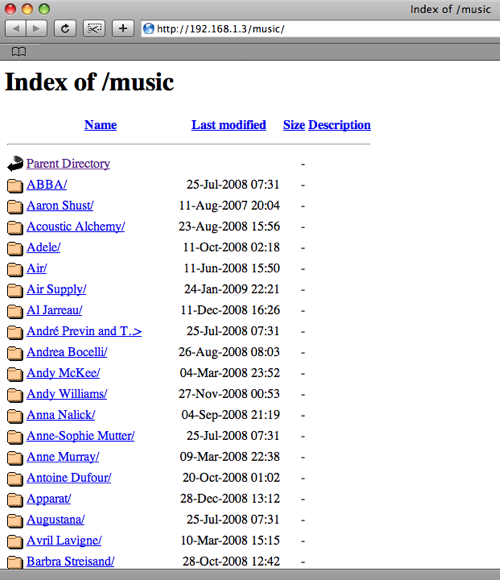Viewport: 500px width, 580px height.
Task: Sort by the Description column header
Action: coord(339,125)
